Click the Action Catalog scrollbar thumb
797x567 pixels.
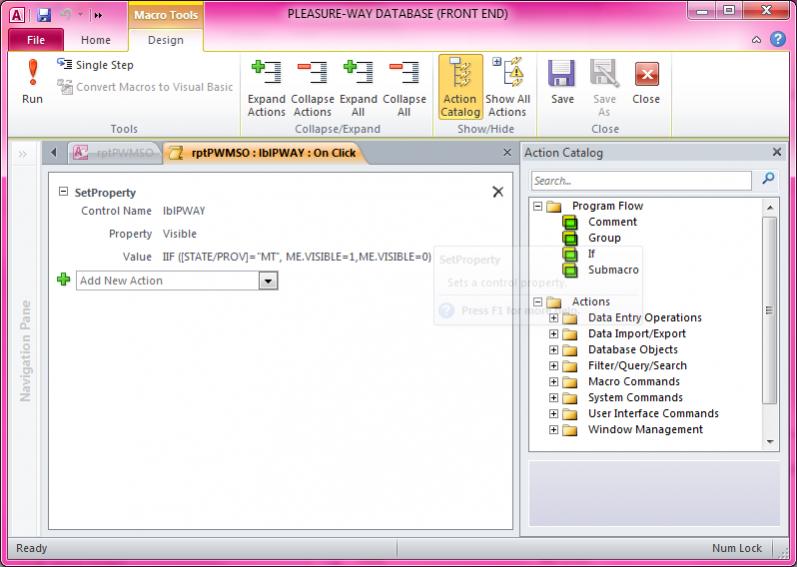(x=770, y=310)
